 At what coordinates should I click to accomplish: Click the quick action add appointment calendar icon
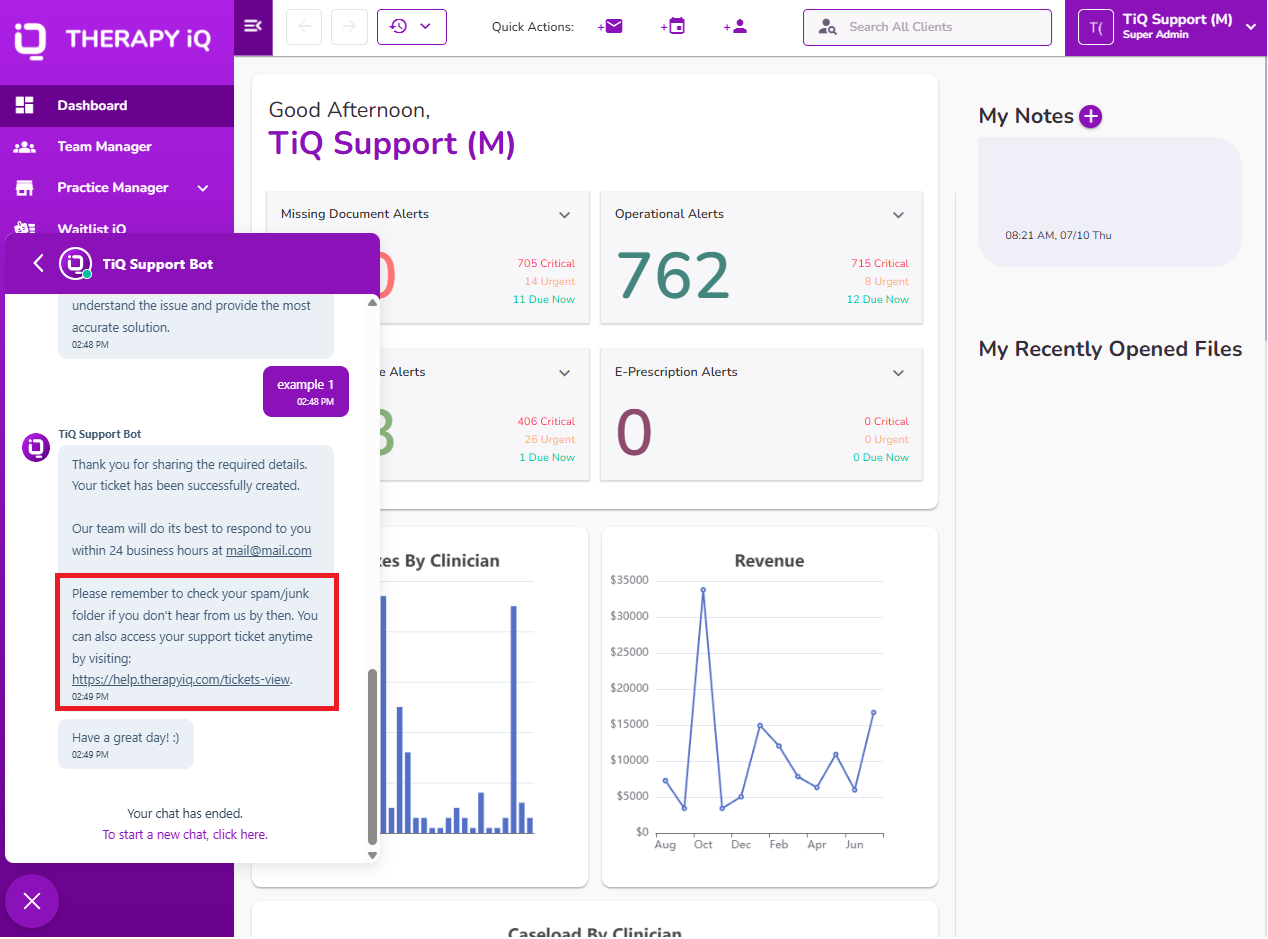pos(673,27)
